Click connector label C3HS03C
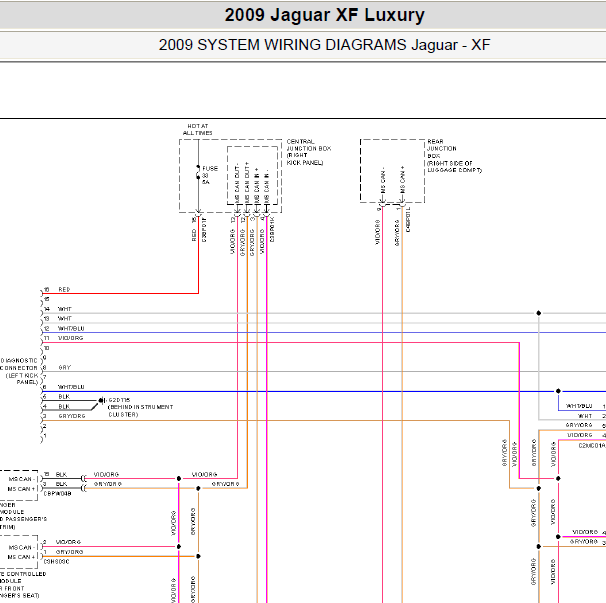 click(x=56, y=562)
